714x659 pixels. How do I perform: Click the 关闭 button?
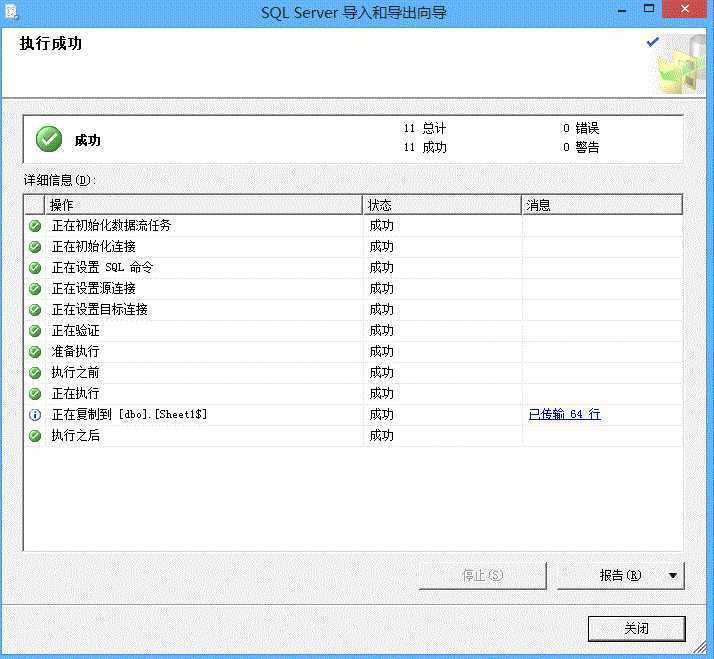click(x=636, y=628)
